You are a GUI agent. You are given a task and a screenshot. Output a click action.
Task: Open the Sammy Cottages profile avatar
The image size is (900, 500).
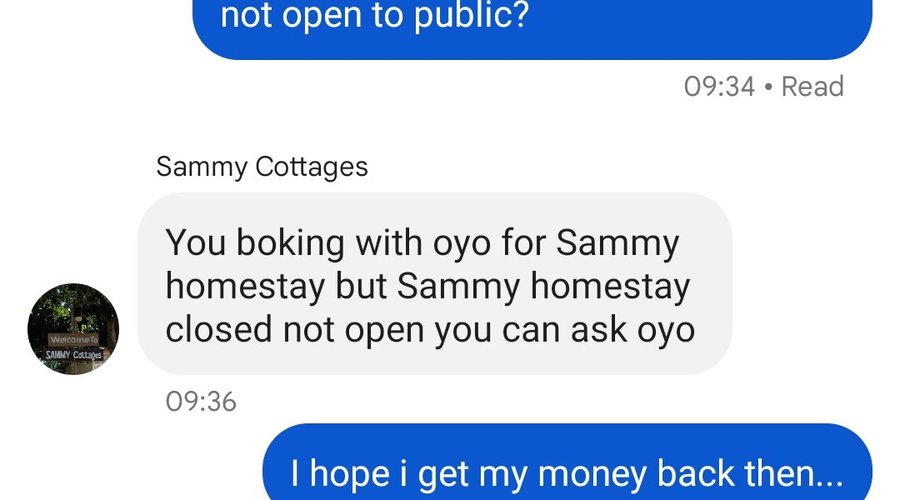click(x=73, y=329)
